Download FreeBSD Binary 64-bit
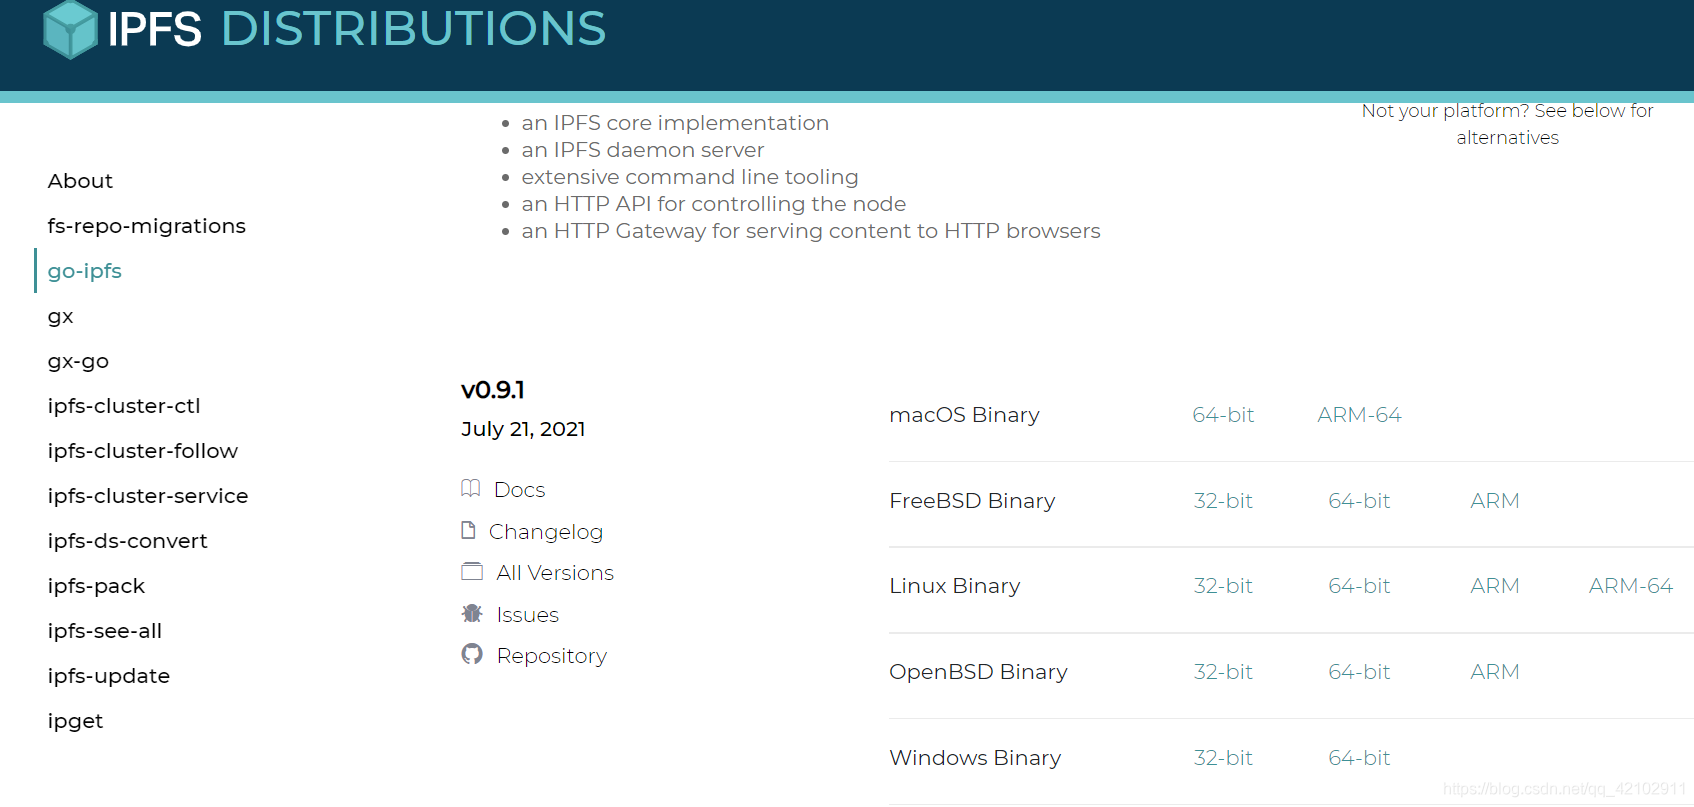This screenshot has width=1694, height=807. (x=1359, y=501)
